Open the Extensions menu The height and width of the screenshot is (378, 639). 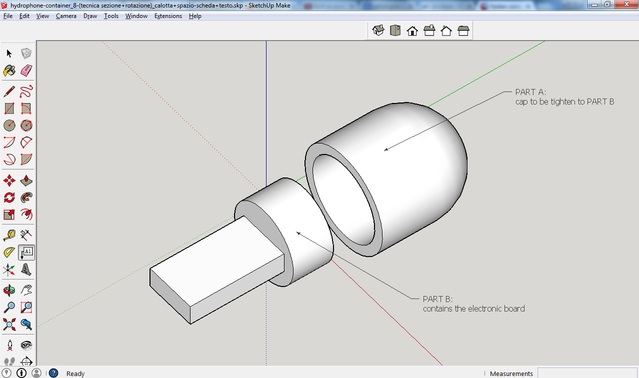click(x=168, y=16)
